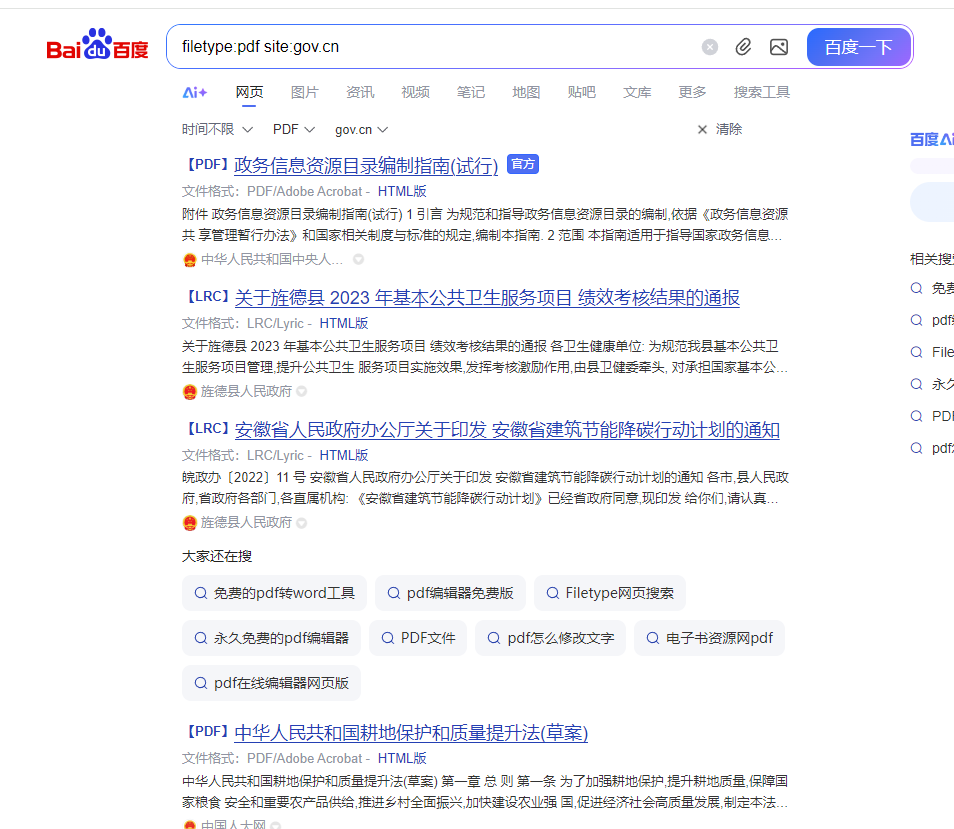
Task: Click 中国人大网 source link
Action: (233, 824)
